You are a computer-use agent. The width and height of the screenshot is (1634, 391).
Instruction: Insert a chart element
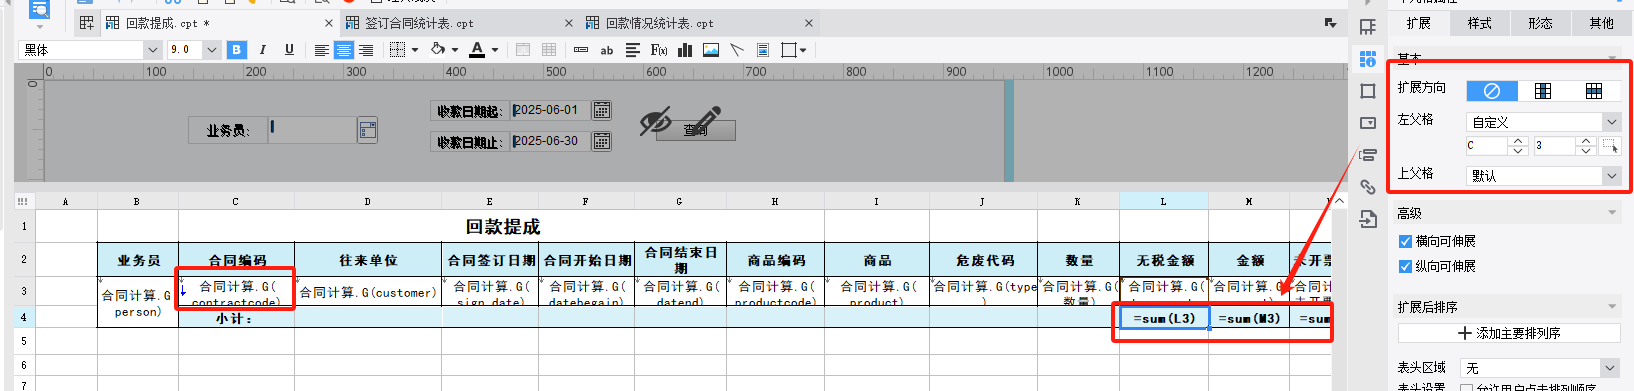685,50
